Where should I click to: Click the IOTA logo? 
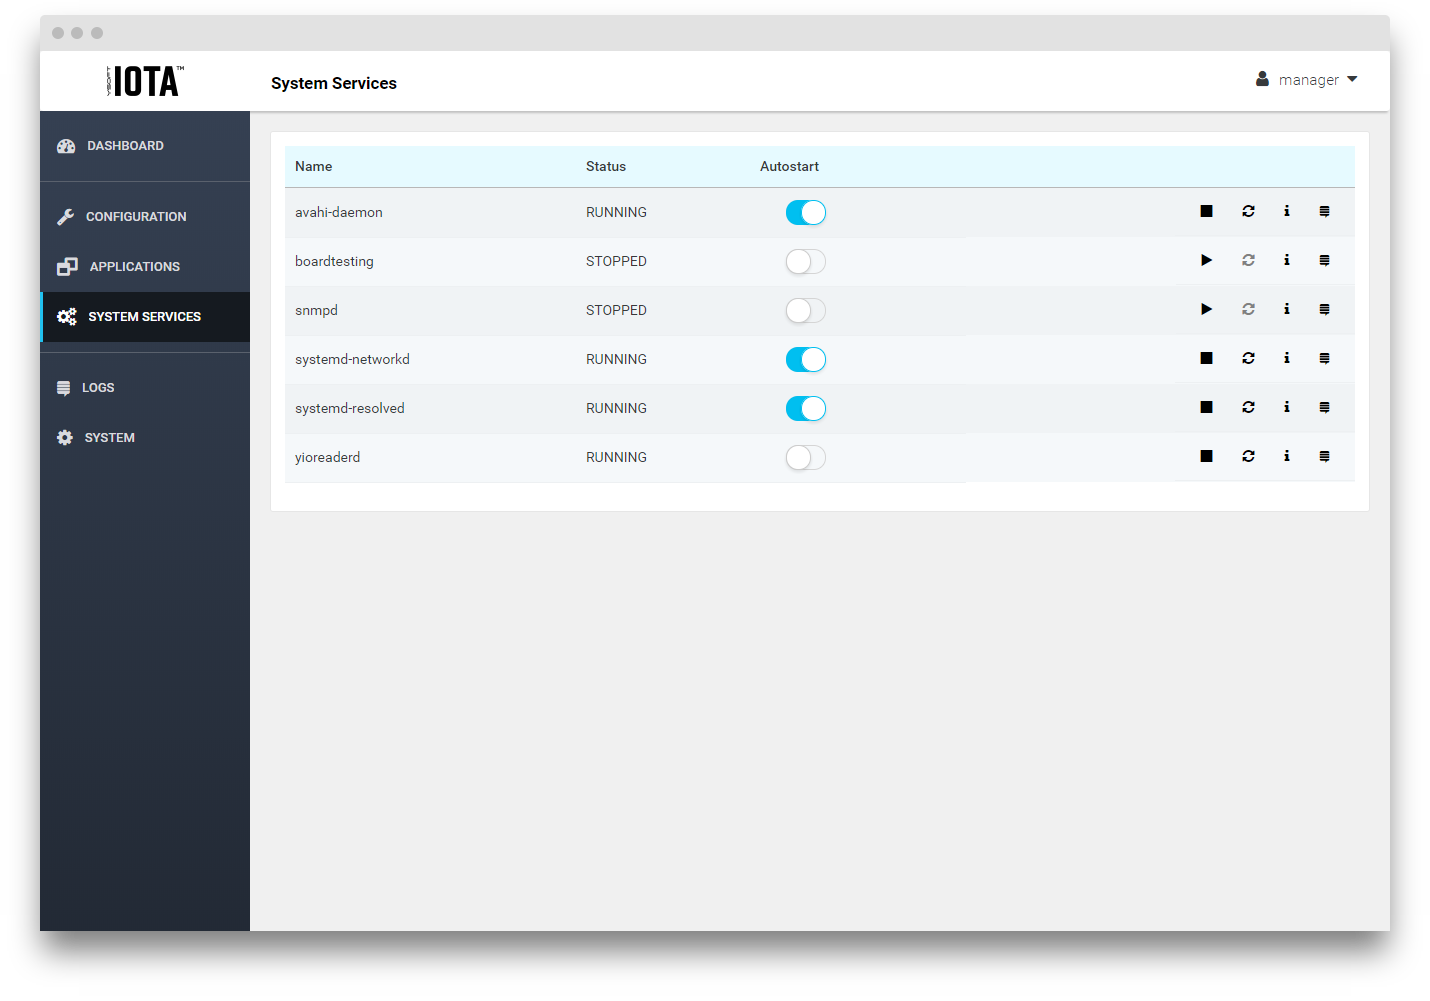[145, 81]
